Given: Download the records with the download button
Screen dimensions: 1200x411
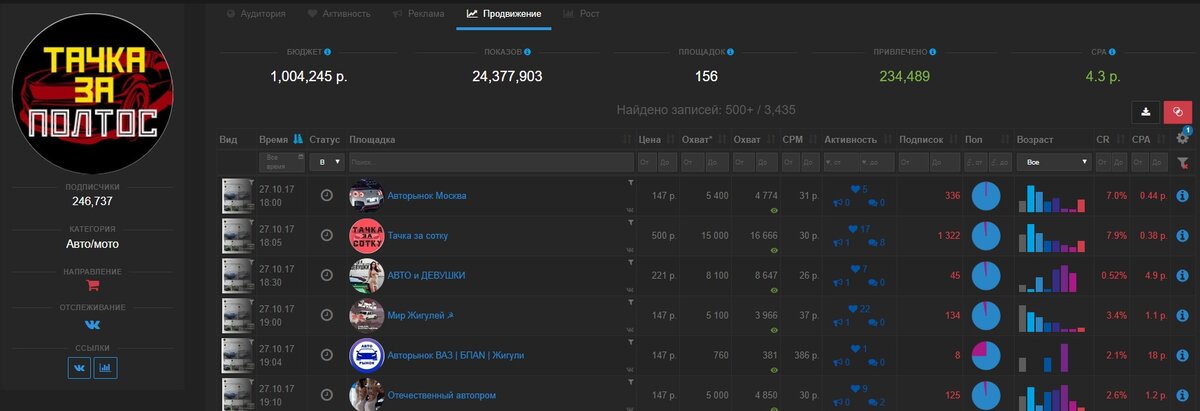Looking at the screenshot, I should click(1145, 112).
